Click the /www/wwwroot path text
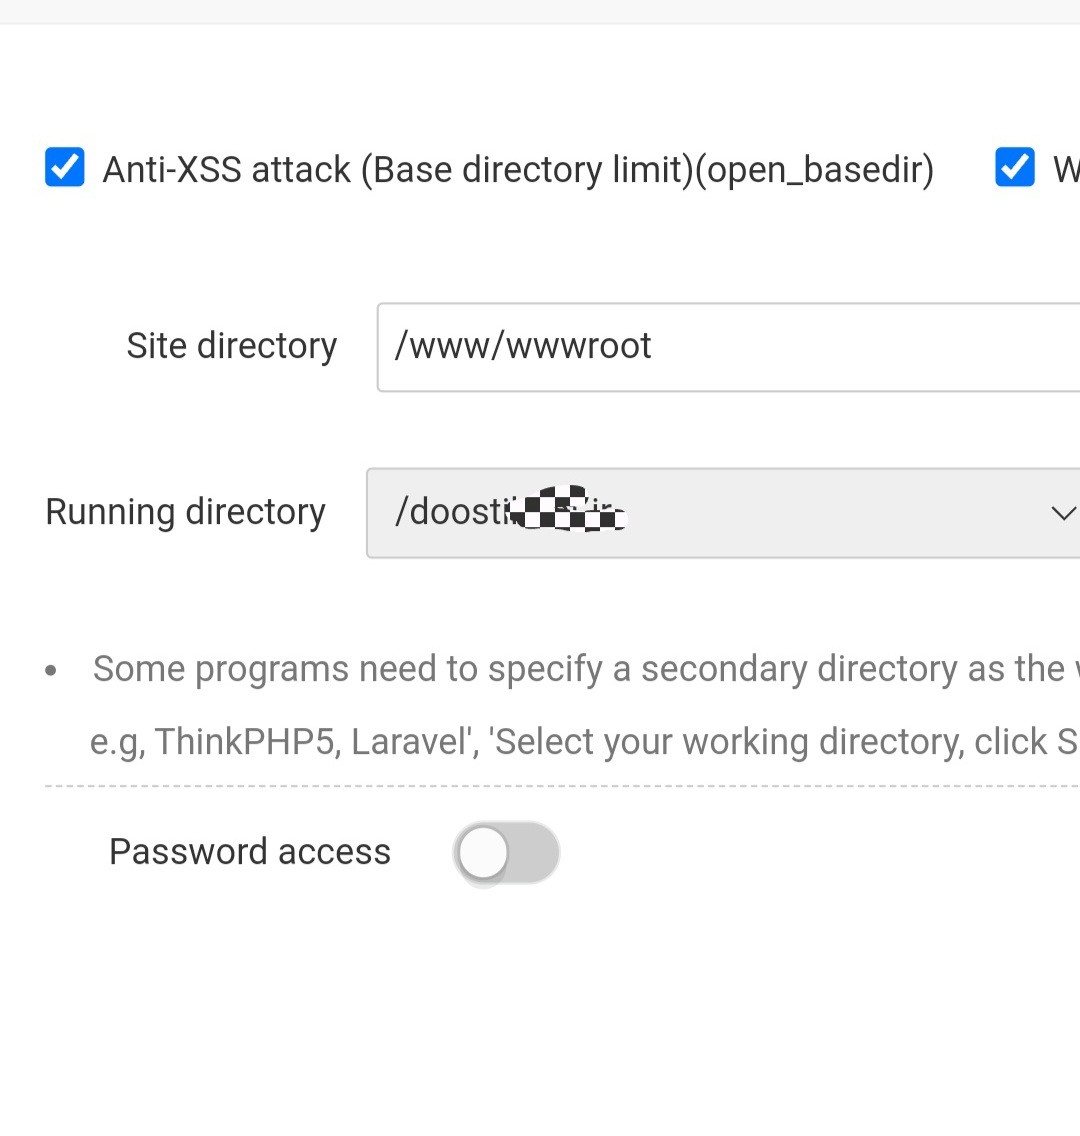Viewport: 1080px width, 1136px height. coord(523,346)
